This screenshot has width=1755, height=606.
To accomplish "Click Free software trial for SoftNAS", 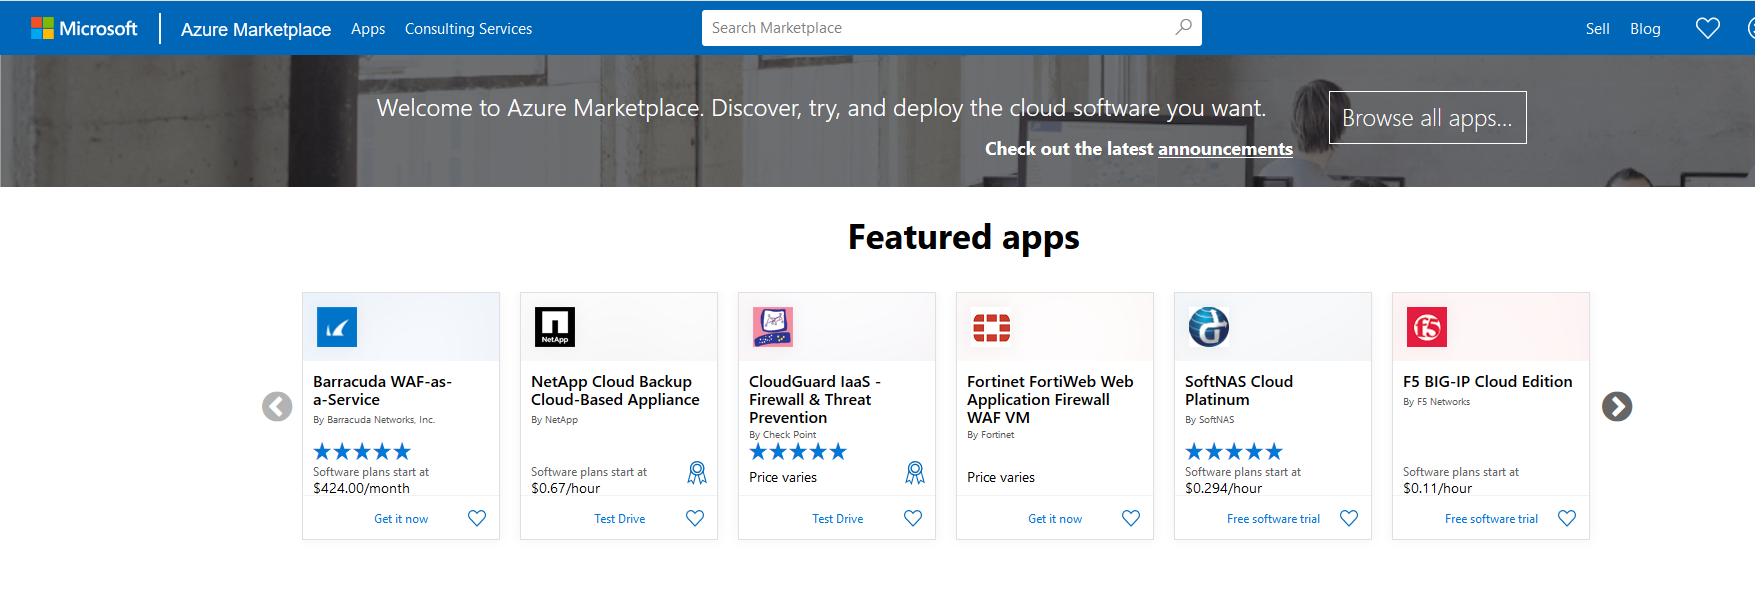I will [x=1273, y=519].
